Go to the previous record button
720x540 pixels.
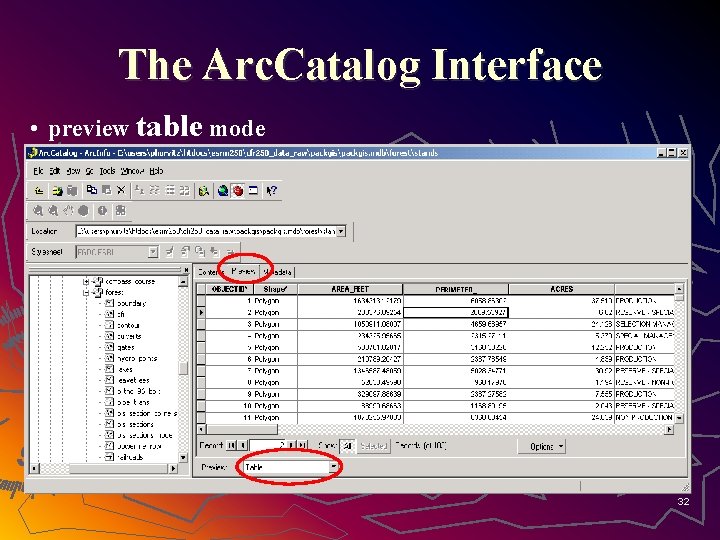coord(242,445)
